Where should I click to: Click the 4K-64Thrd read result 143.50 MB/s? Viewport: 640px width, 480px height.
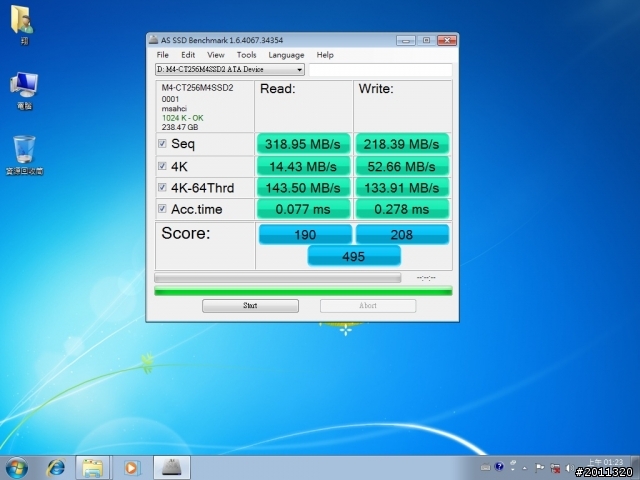pyautogui.click(x=303, y=188)
